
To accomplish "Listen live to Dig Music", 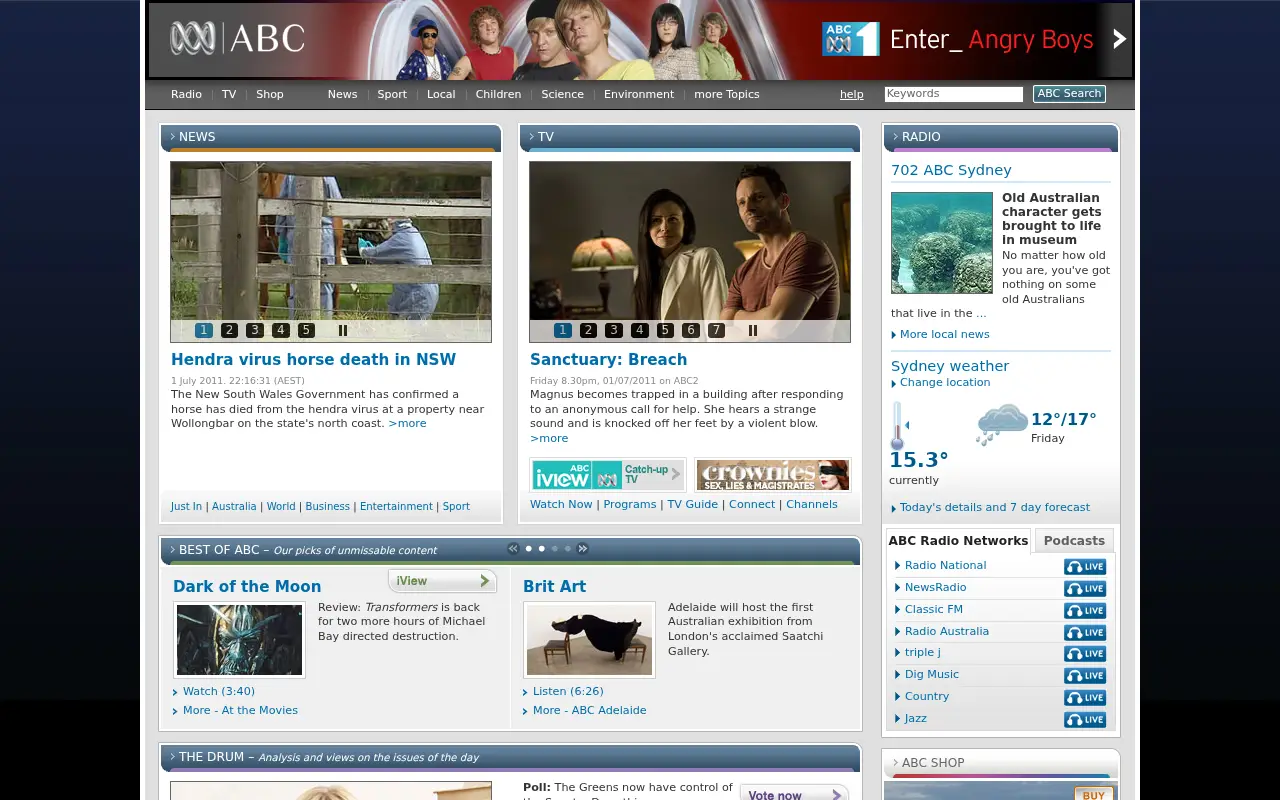I will [x=1085, y=676].
